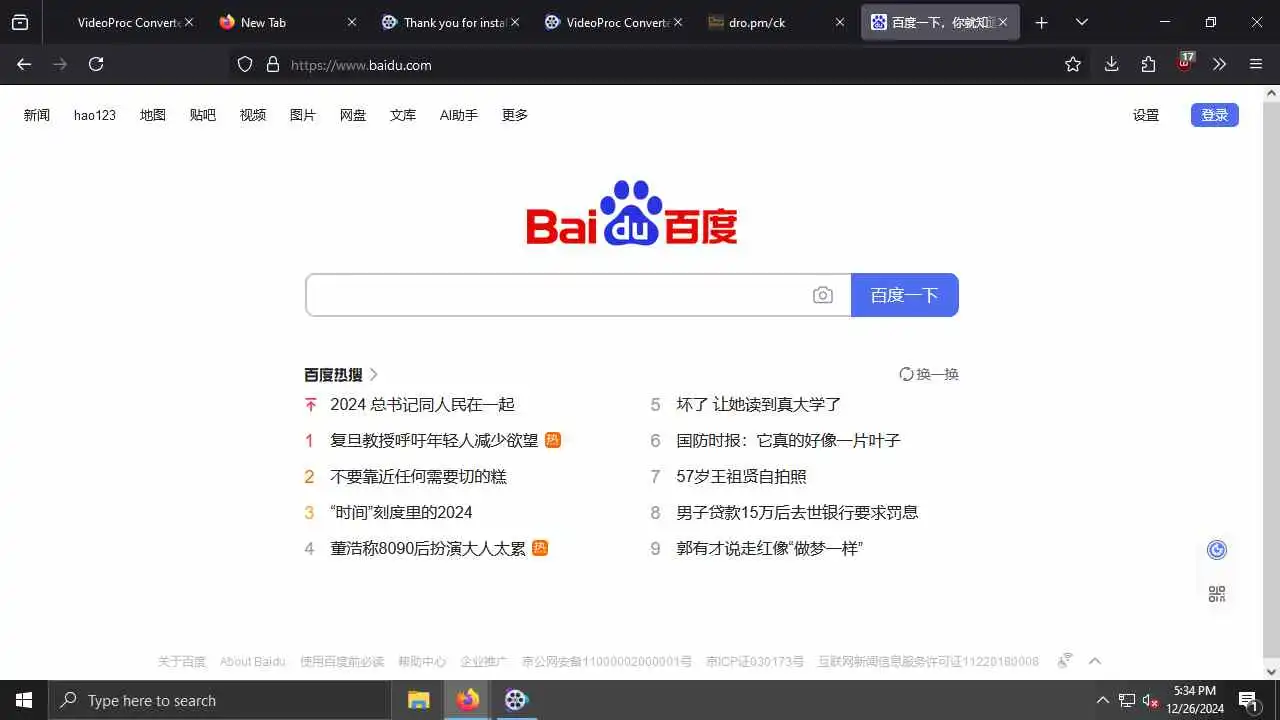Open hot search 57岁王祖贤自拍照
Image resolution: width=1280 pixels, height=720 pixels.
[x=741, y=476]
